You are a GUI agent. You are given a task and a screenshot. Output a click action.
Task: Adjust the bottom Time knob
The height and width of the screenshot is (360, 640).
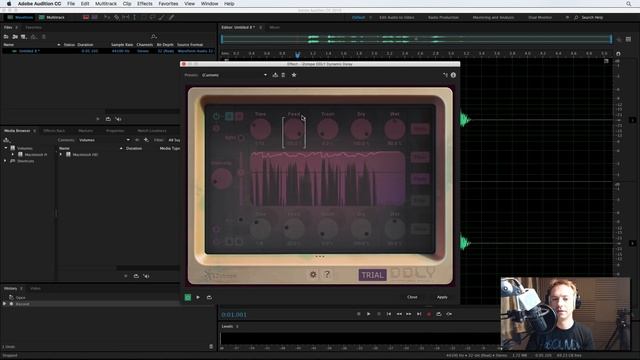(x=260, y=229)
